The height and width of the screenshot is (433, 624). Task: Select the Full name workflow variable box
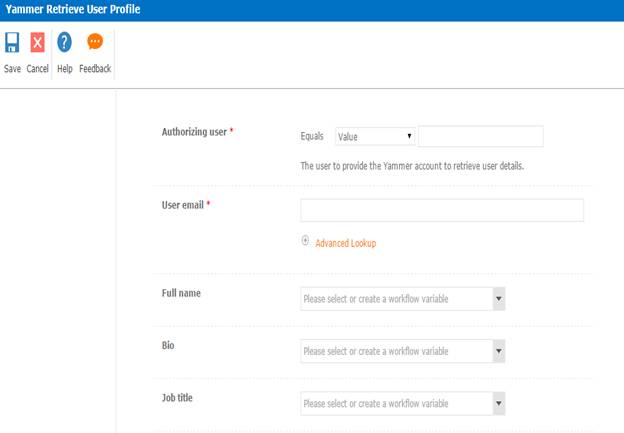(x=396, y=299)
